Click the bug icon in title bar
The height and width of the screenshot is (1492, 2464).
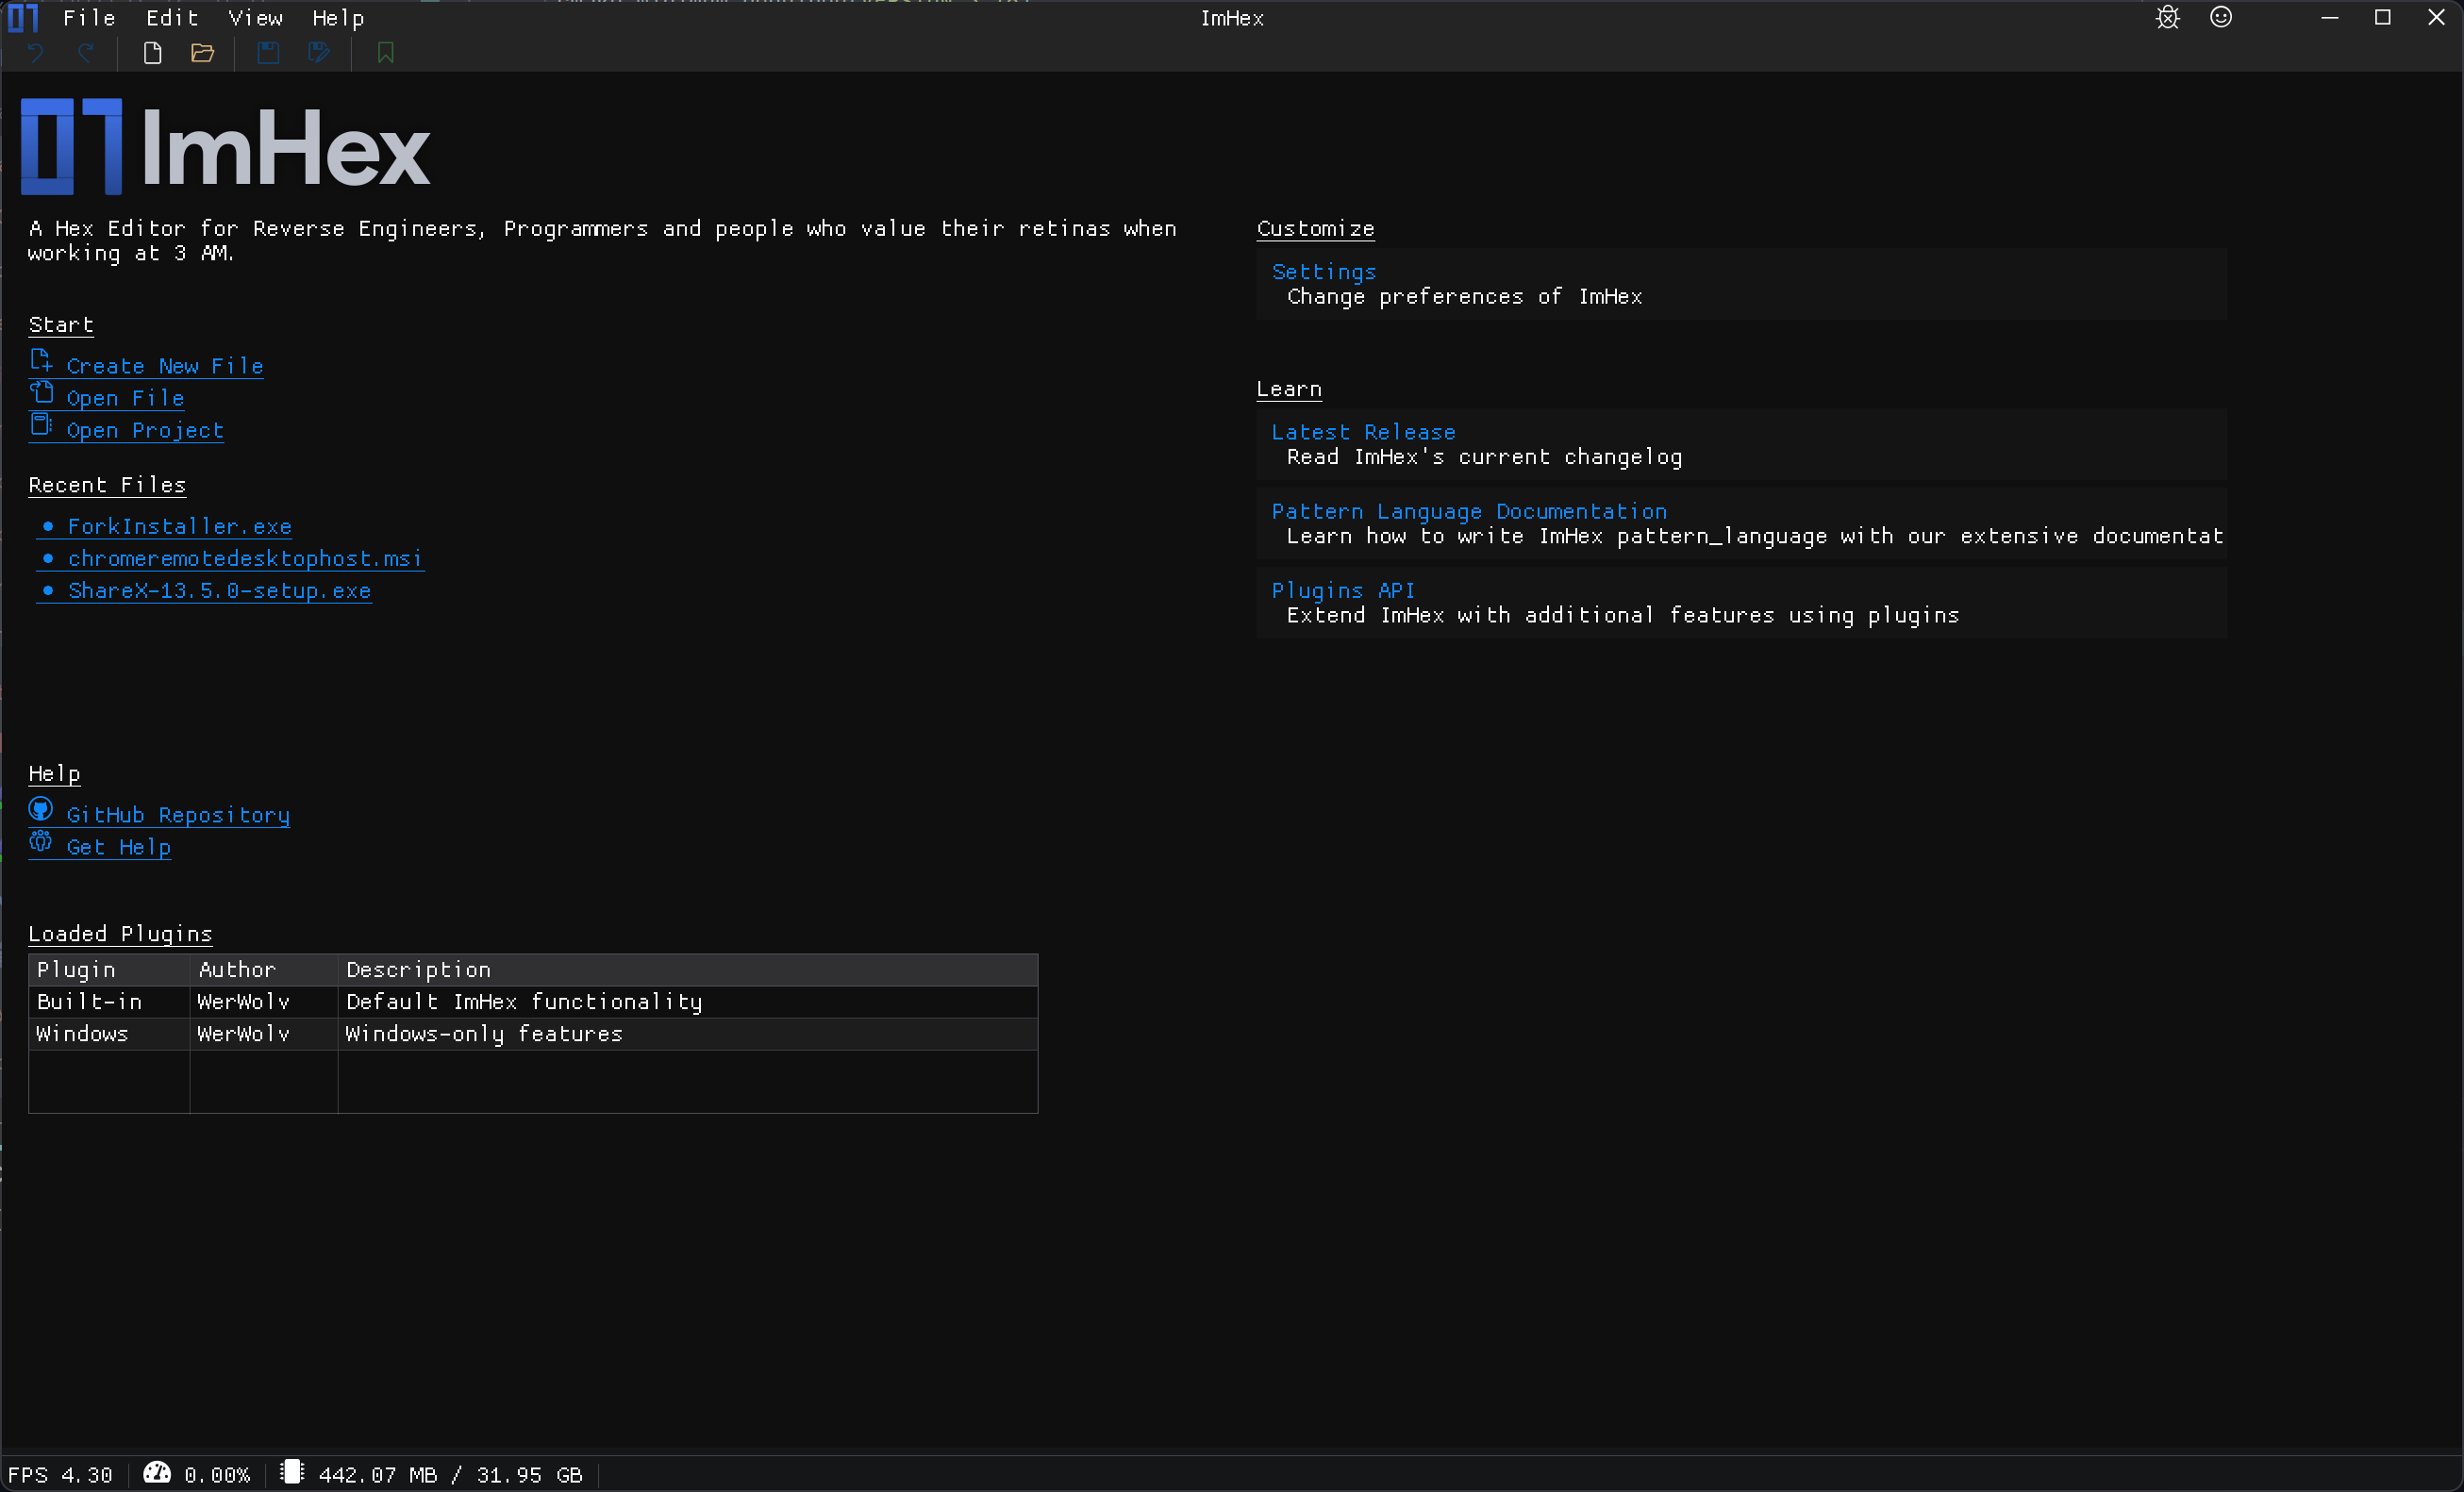point(2167,18)
